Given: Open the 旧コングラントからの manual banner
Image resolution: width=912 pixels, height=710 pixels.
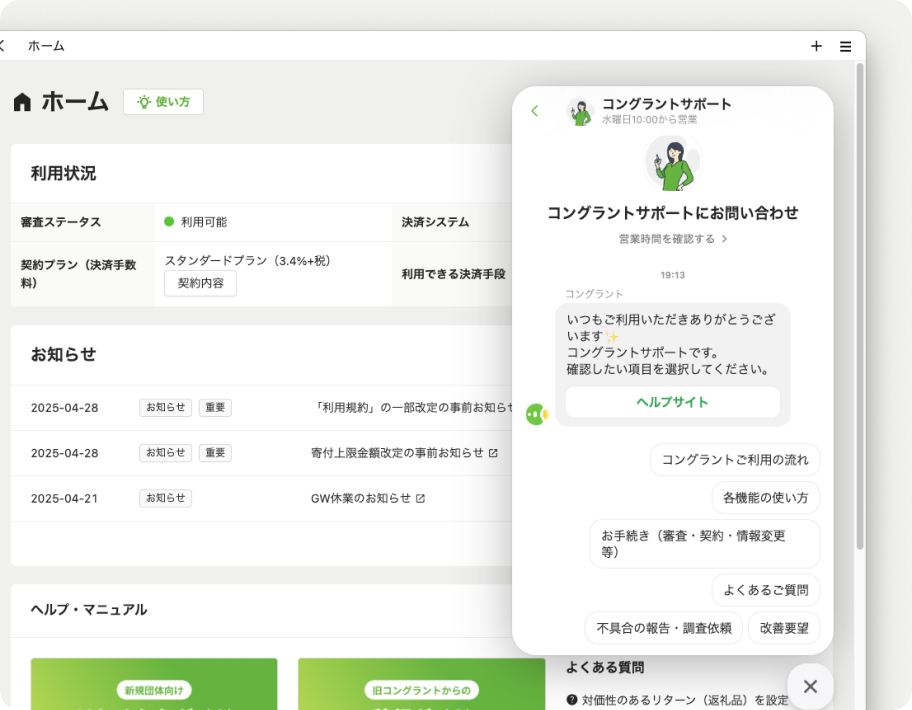Looking at the screenshot, I should pyautogui.click(x=422, y=684).
